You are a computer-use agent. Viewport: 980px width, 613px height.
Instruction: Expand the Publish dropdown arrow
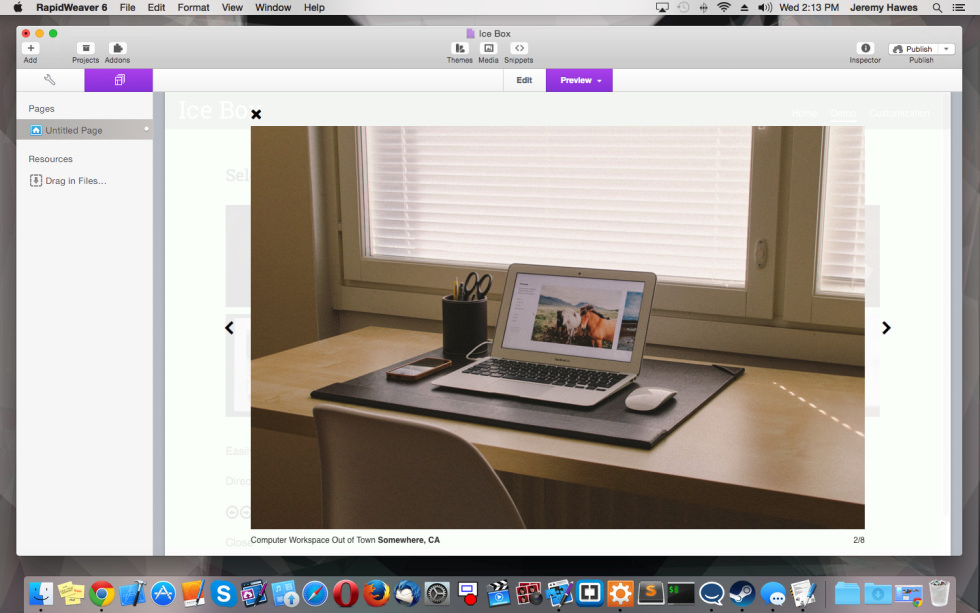pos(946,49)
